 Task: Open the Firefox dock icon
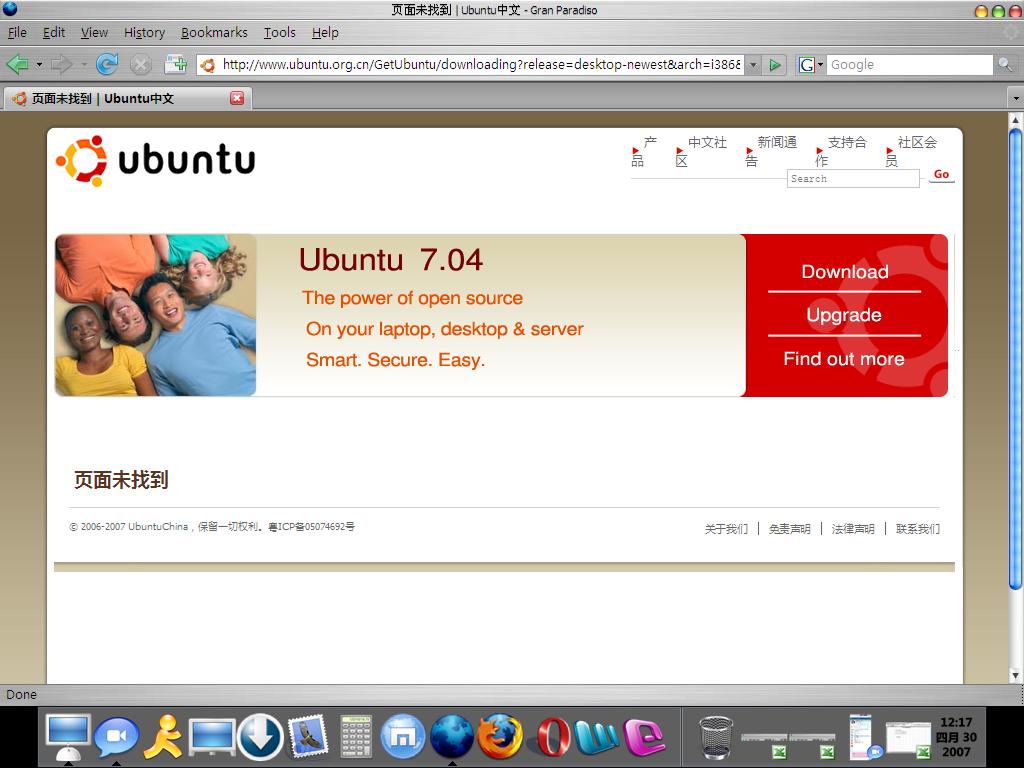point(500,736)
